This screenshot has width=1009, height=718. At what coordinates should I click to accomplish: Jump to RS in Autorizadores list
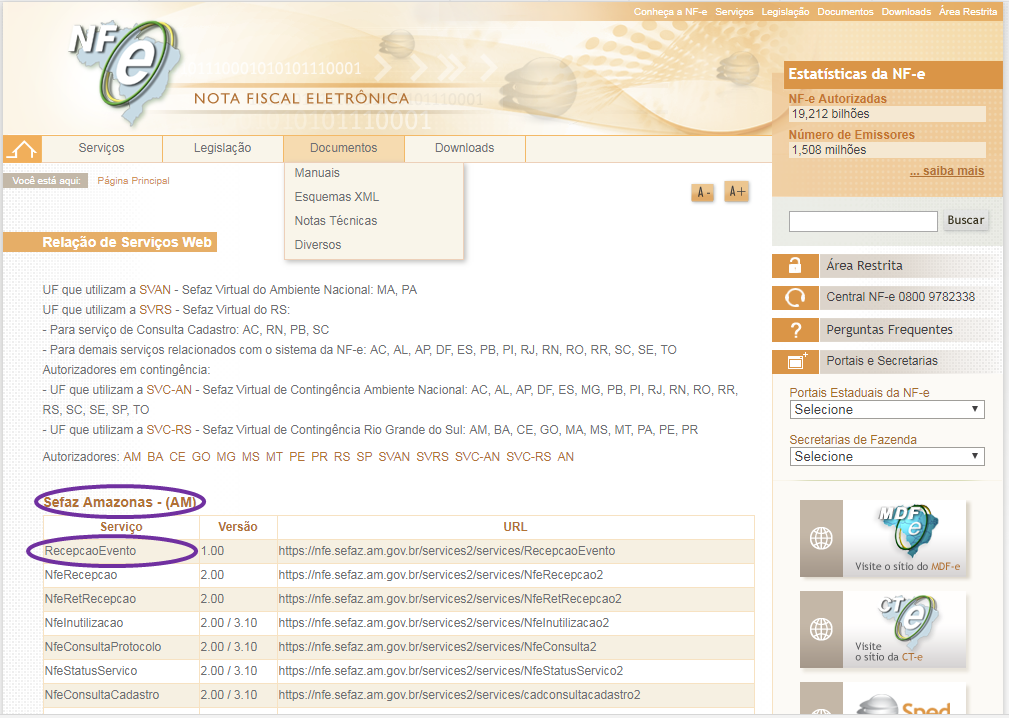342,457
